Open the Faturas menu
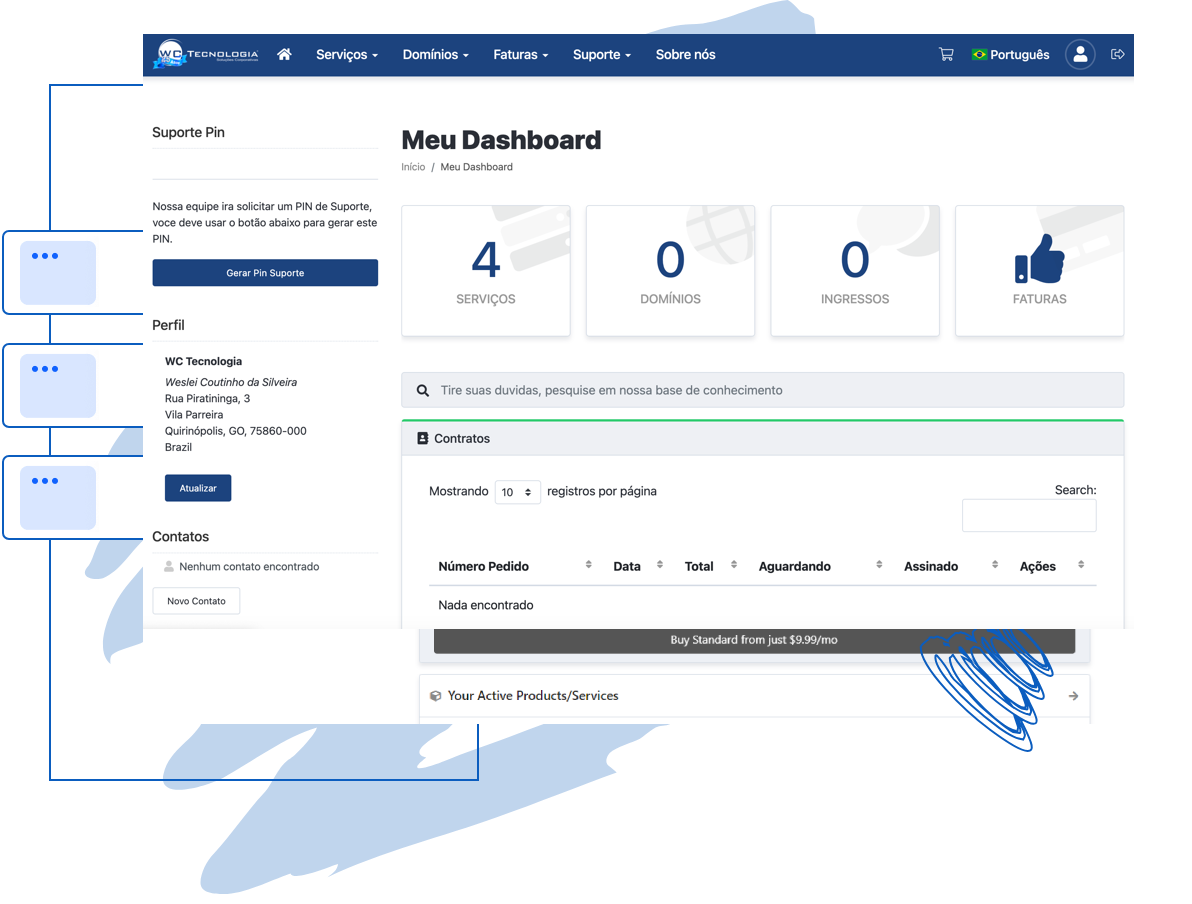Viewport: 1192px width, 904px height. point(520,55)
